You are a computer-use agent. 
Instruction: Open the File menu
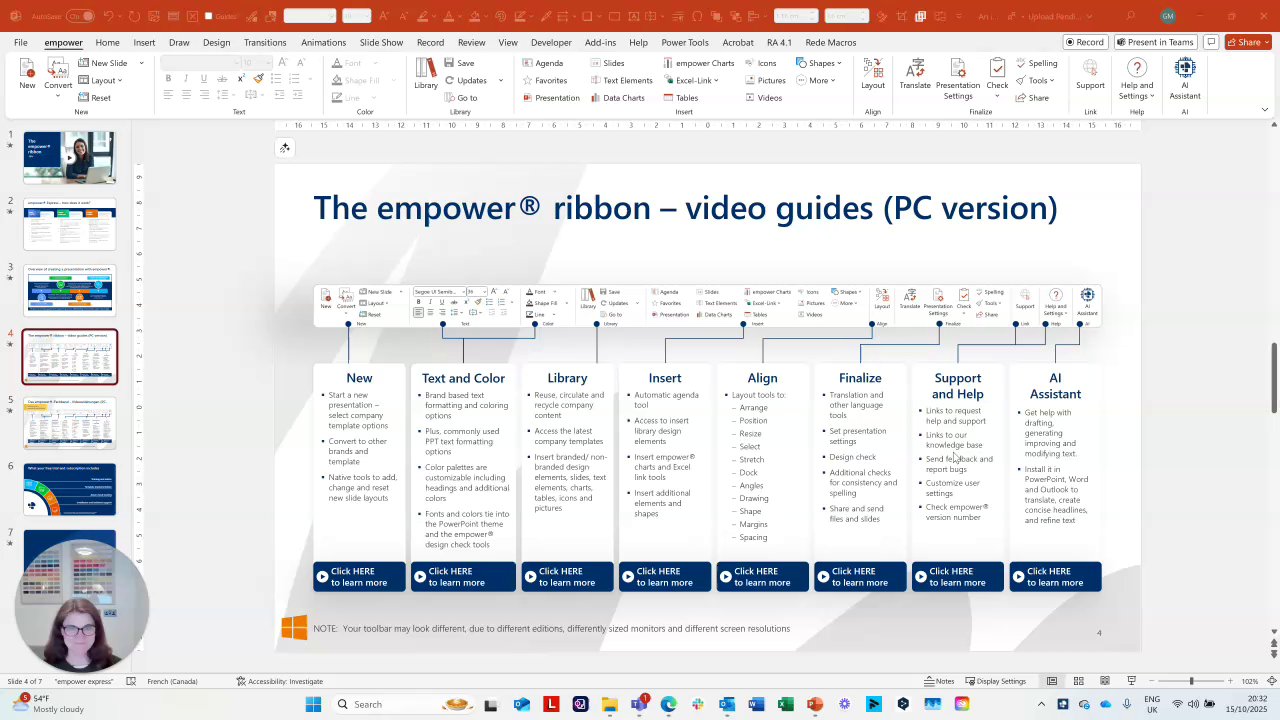20,42
